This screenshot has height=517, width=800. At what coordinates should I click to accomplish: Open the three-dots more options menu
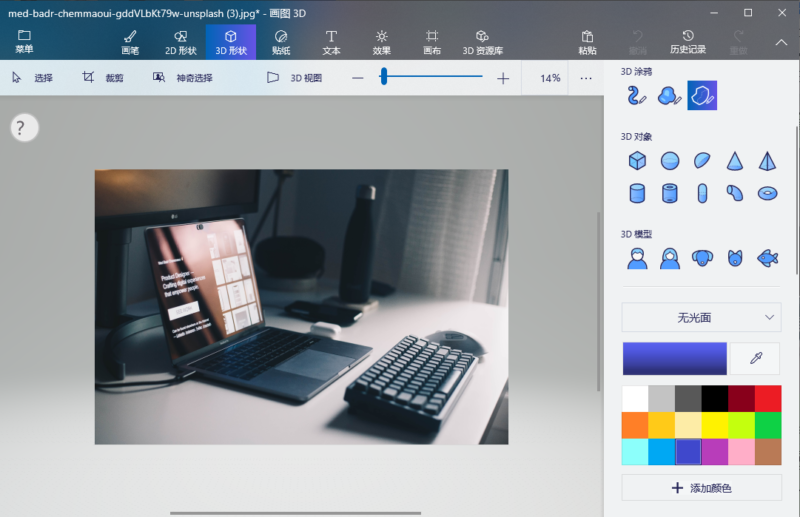[586, 78]
